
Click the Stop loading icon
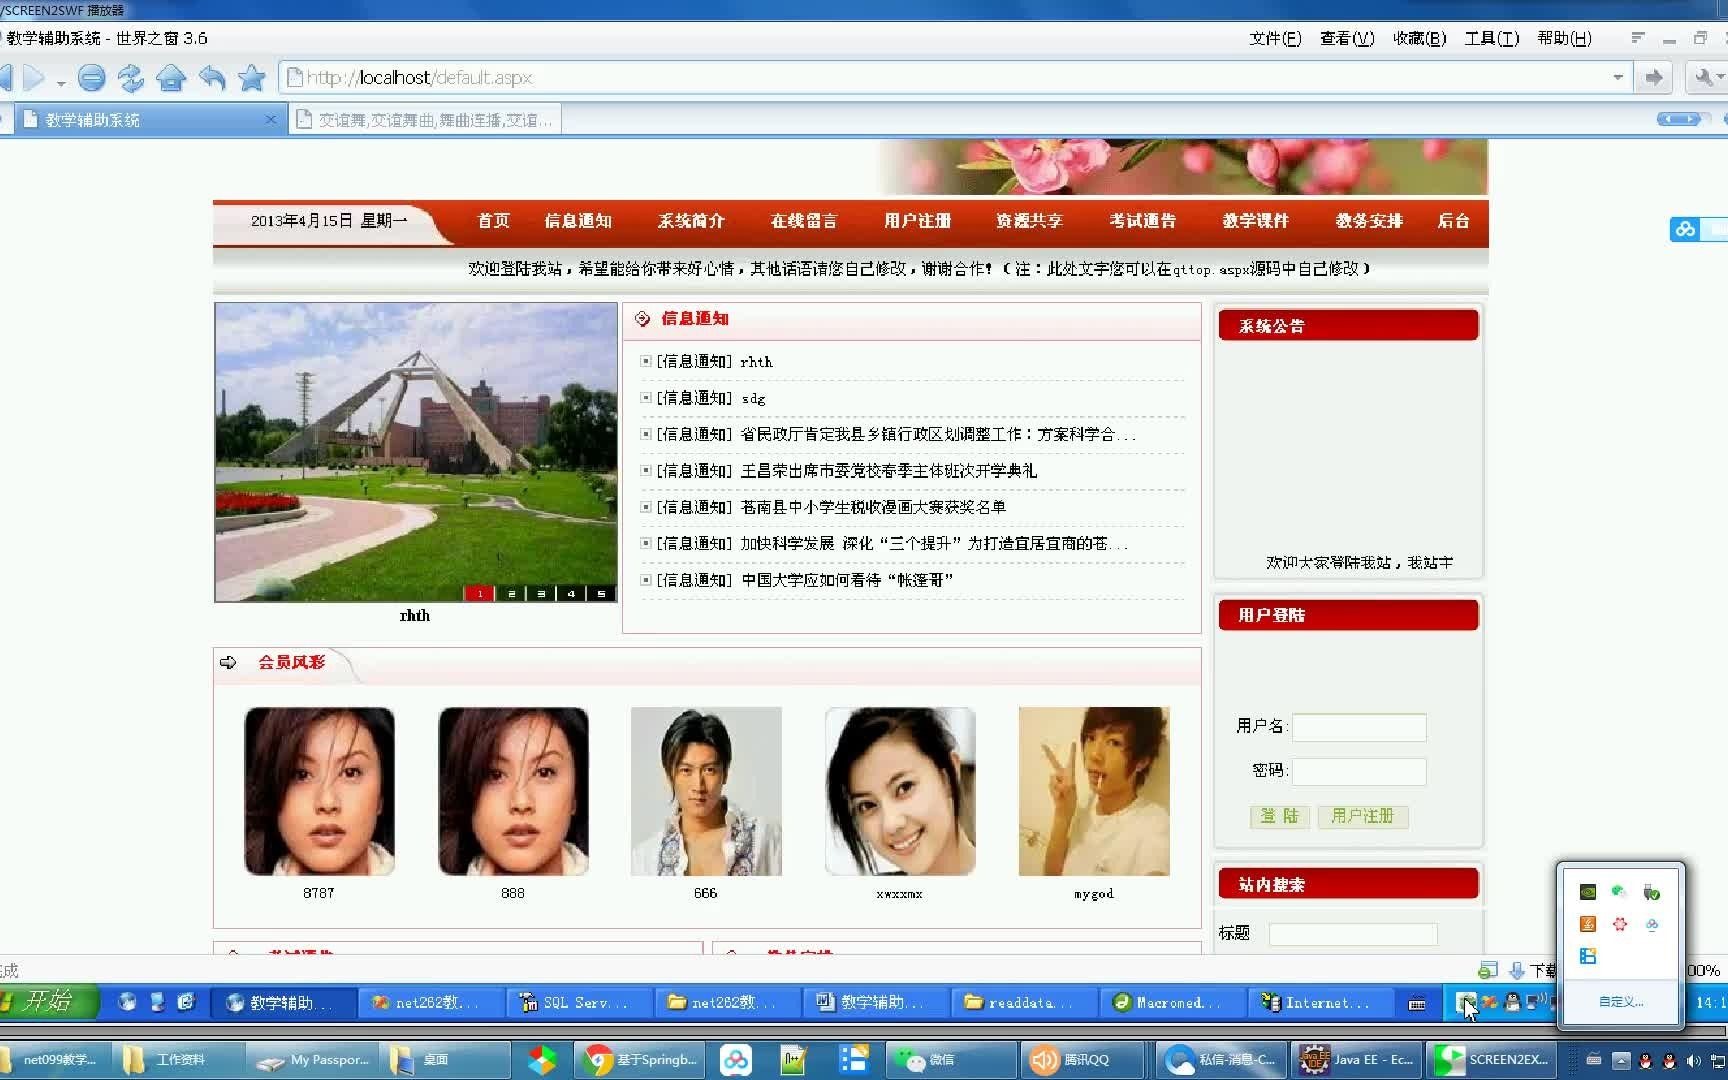(92, 78)
